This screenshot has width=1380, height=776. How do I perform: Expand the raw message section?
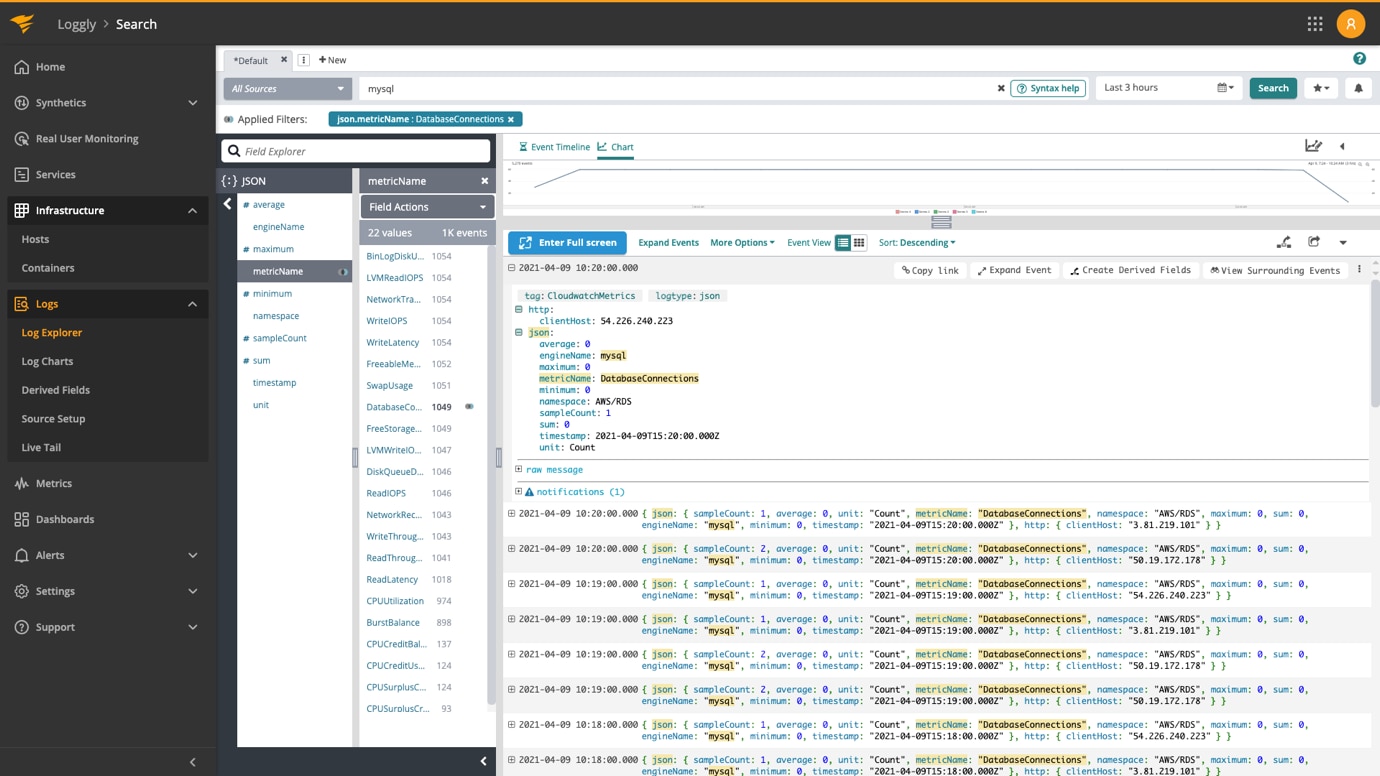click(x=553, y=469)
